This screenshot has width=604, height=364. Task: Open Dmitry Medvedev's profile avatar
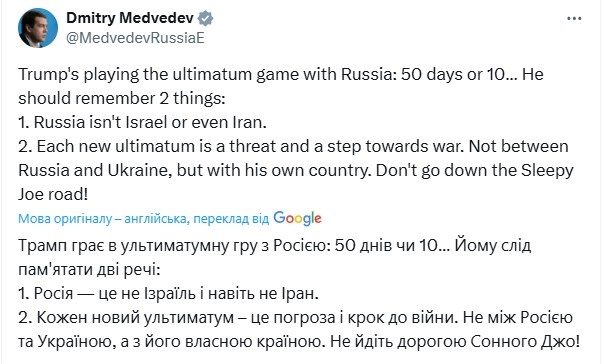(38, 28)
